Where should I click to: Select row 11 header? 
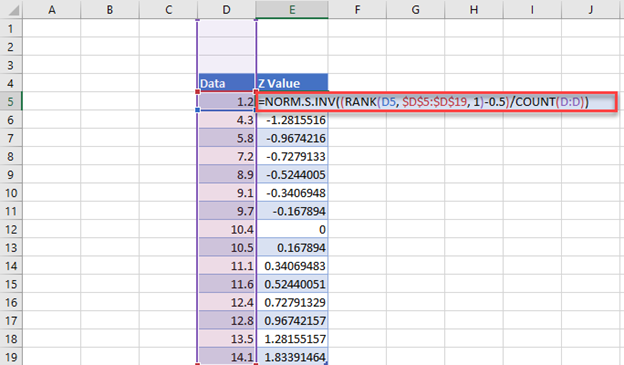pos(11,211)
